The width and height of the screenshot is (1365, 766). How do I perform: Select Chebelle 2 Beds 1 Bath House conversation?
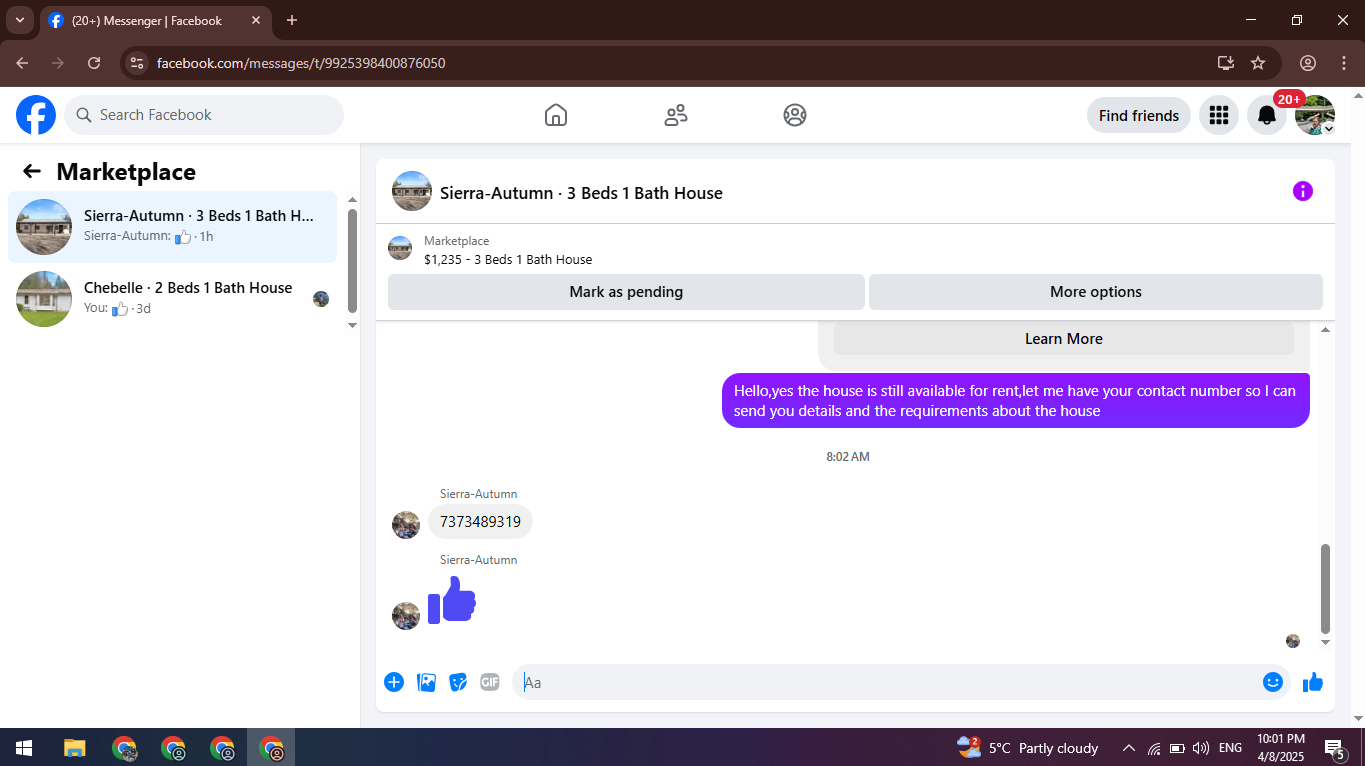pyautogui.click(x=172, y=299)
